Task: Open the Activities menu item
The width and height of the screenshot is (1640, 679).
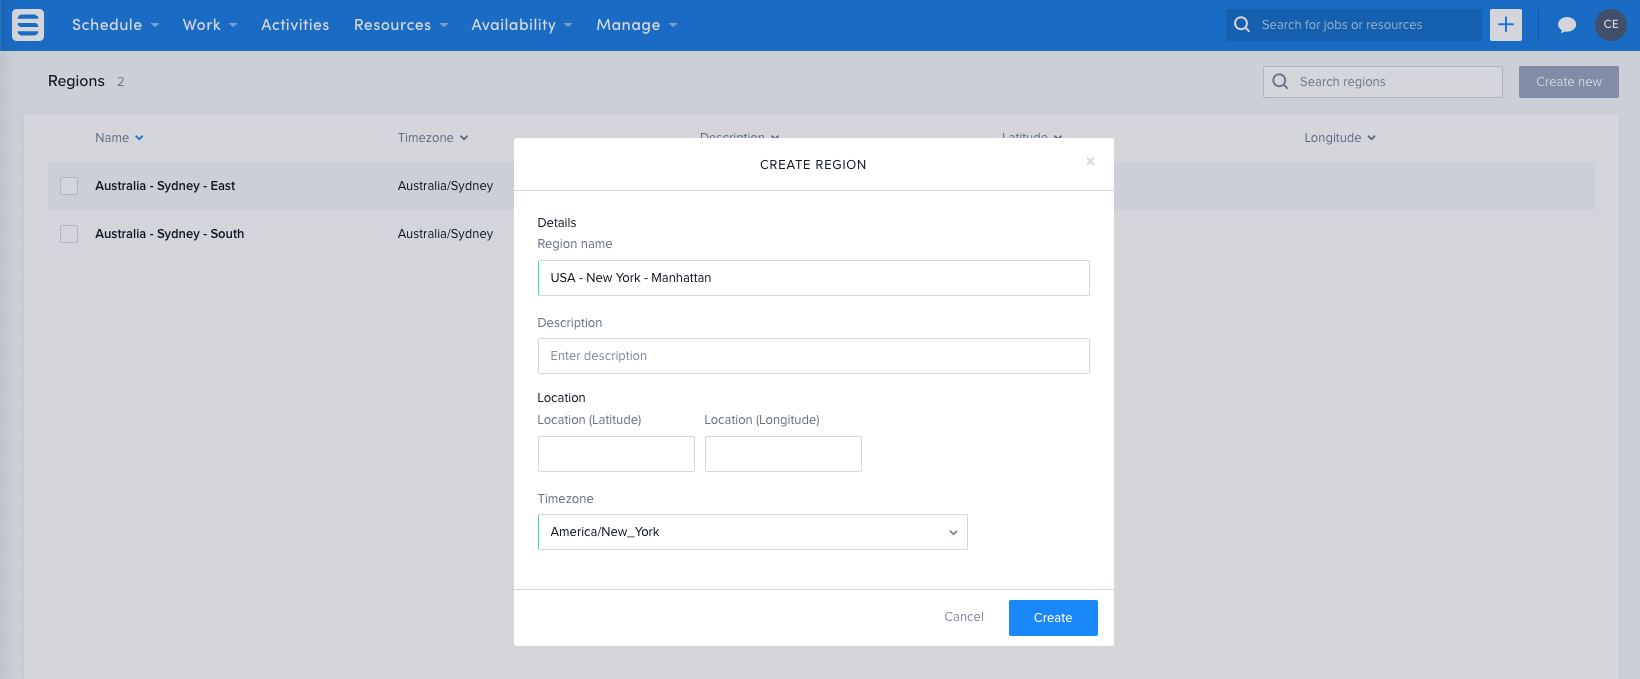Action: [295, 25]
